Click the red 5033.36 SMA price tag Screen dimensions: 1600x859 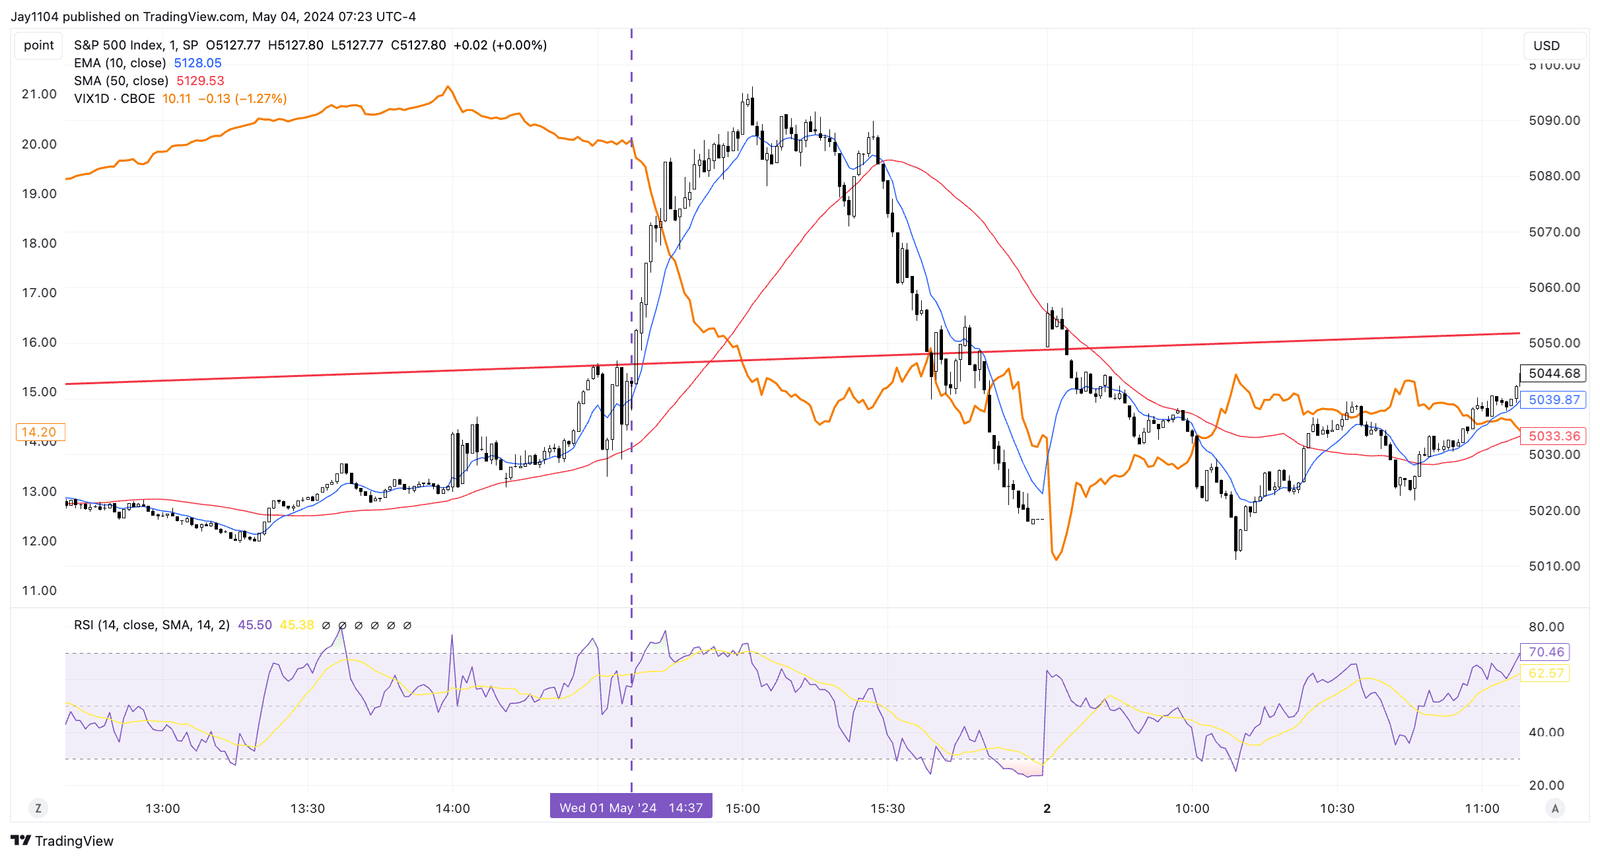(1553, 436)
